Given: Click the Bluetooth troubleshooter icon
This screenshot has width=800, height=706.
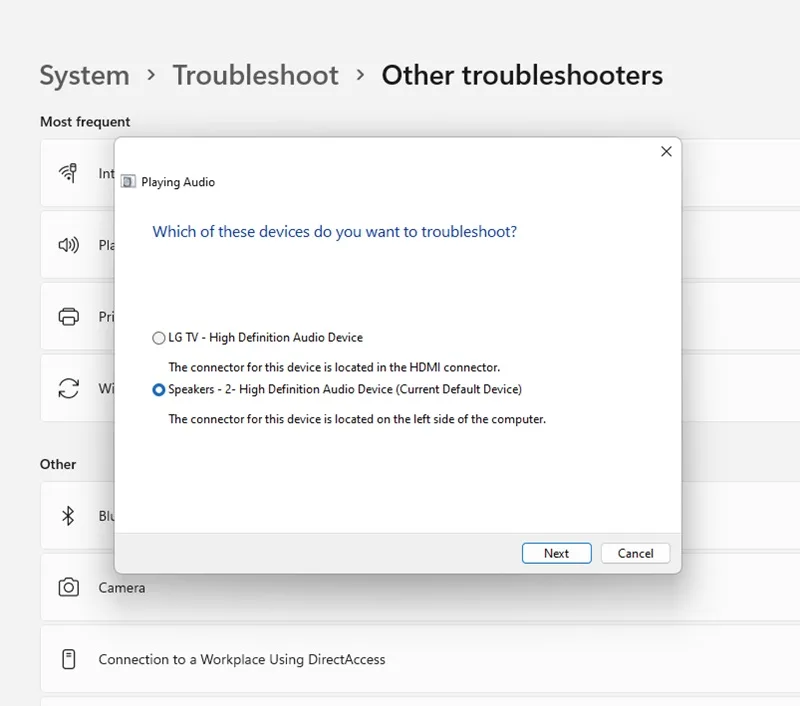Looking at the screenshot, I should (x=68, y=516).
